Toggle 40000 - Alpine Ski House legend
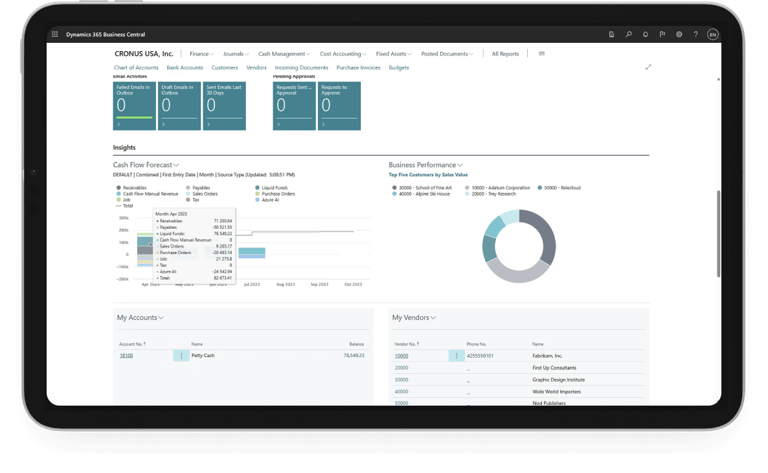Image resolution: width=768 pixels, height=473 pixels. (421, 194)
